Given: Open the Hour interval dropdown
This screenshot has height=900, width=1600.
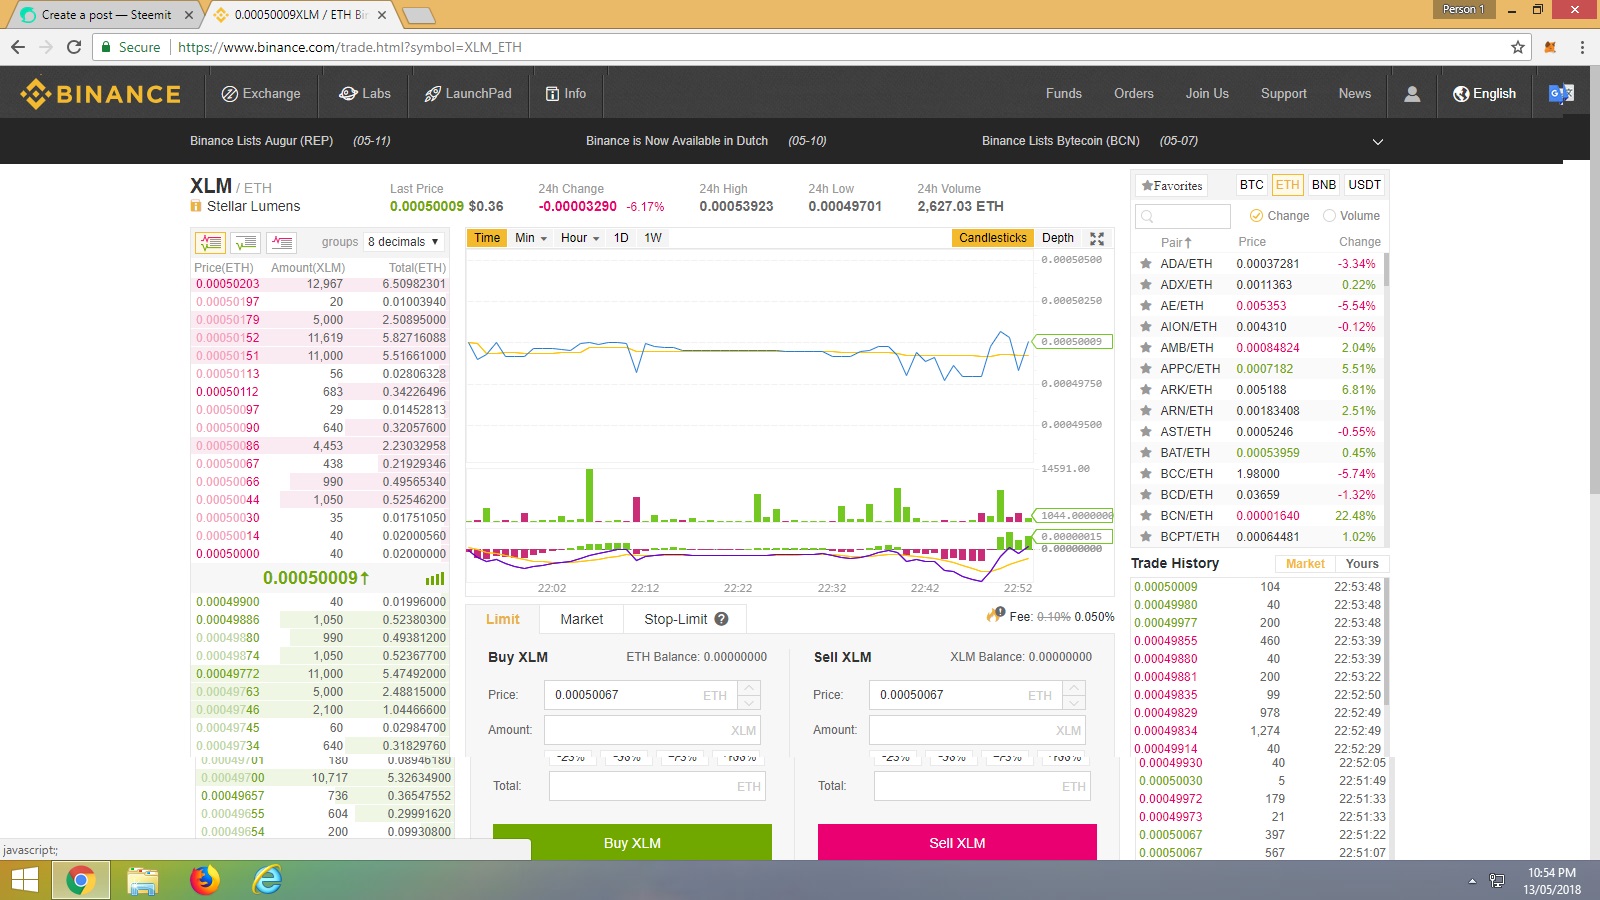Looking at the screenshot, I should coord(580,238).
